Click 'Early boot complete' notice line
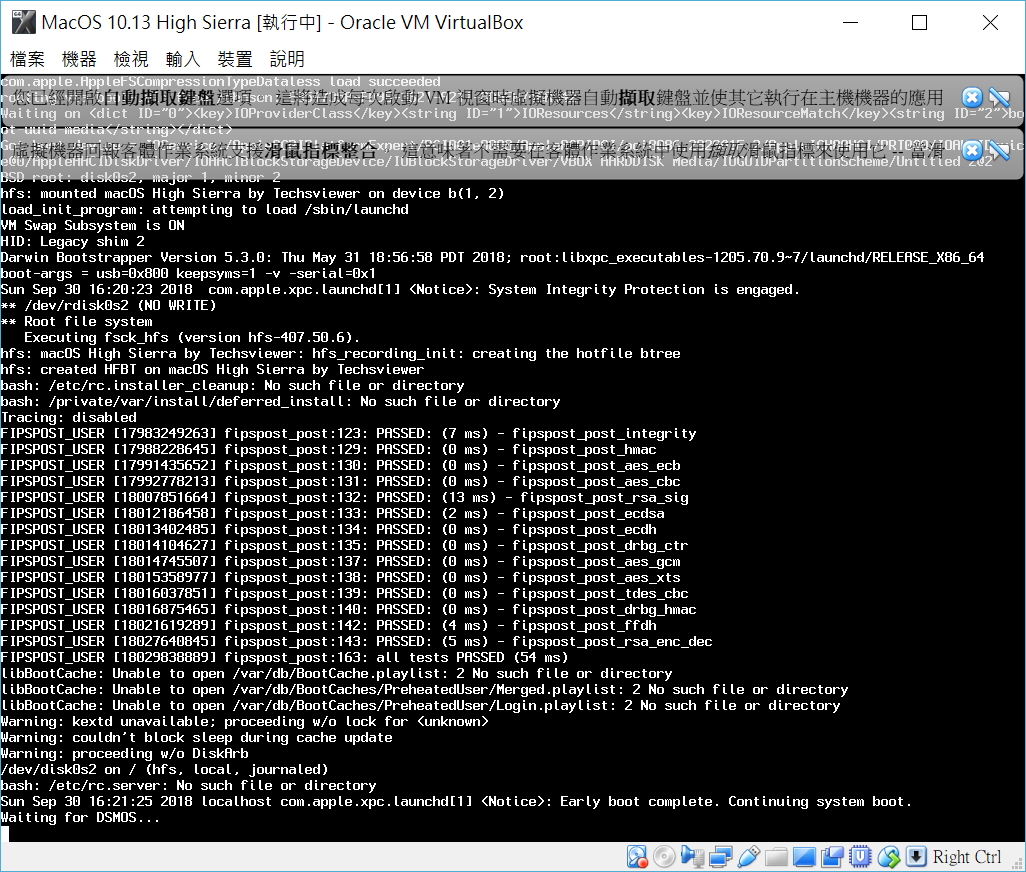 [456, 802]
